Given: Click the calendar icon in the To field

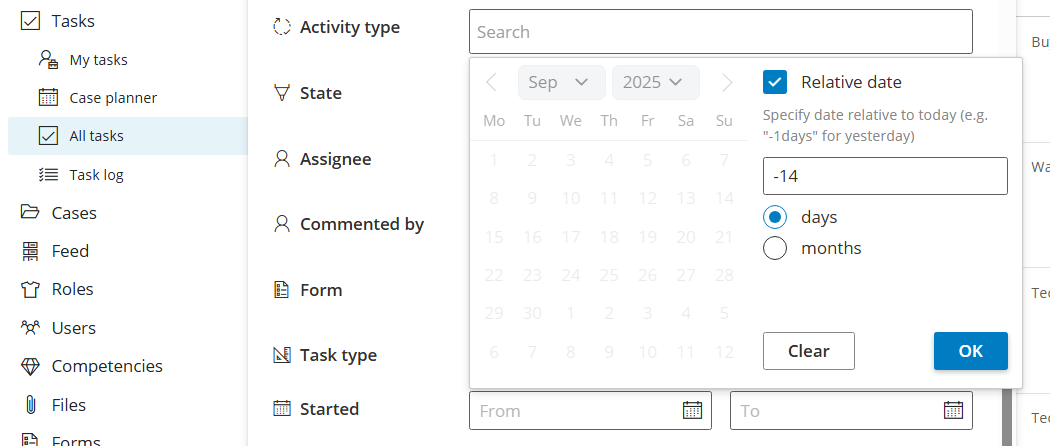Looking at the screenshot, I should click(x=953, y=410).
